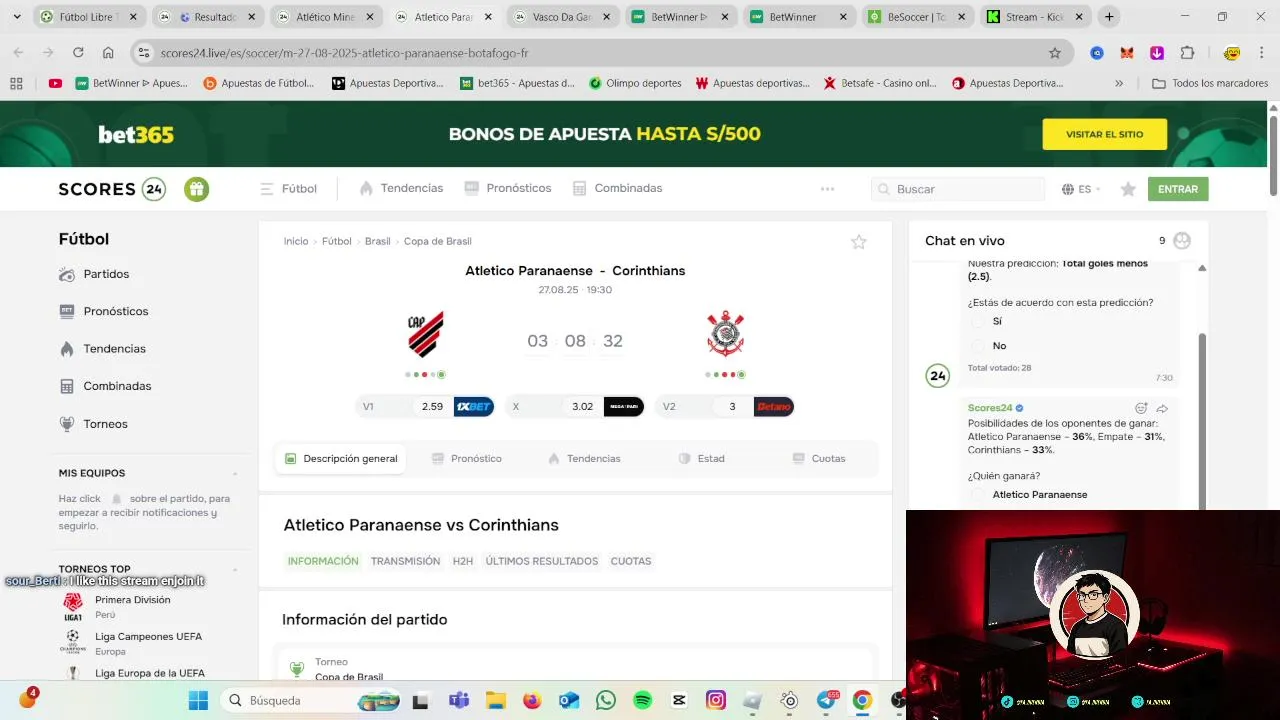Open the Copa de Brasil breadcrumb link
This screenshot has width=1280, height=720.
[x=438, y=241]
